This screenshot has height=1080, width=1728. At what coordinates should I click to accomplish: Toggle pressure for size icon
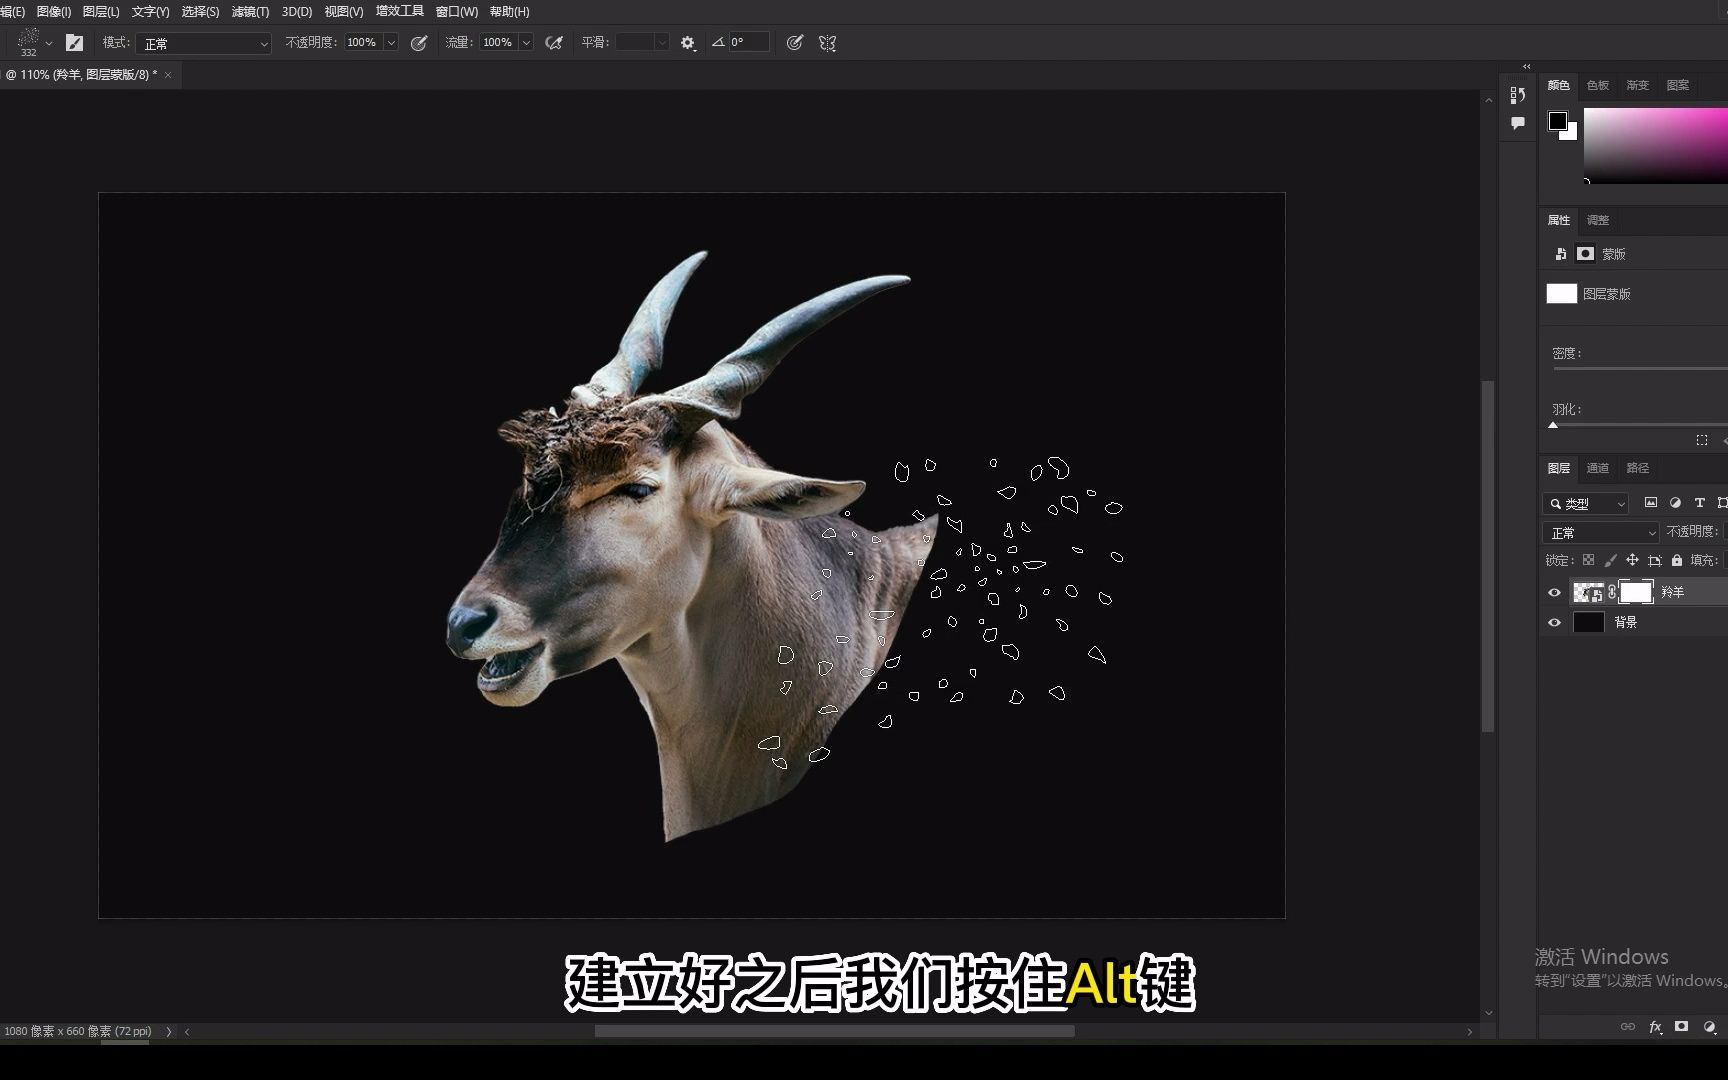pos(795,43)
